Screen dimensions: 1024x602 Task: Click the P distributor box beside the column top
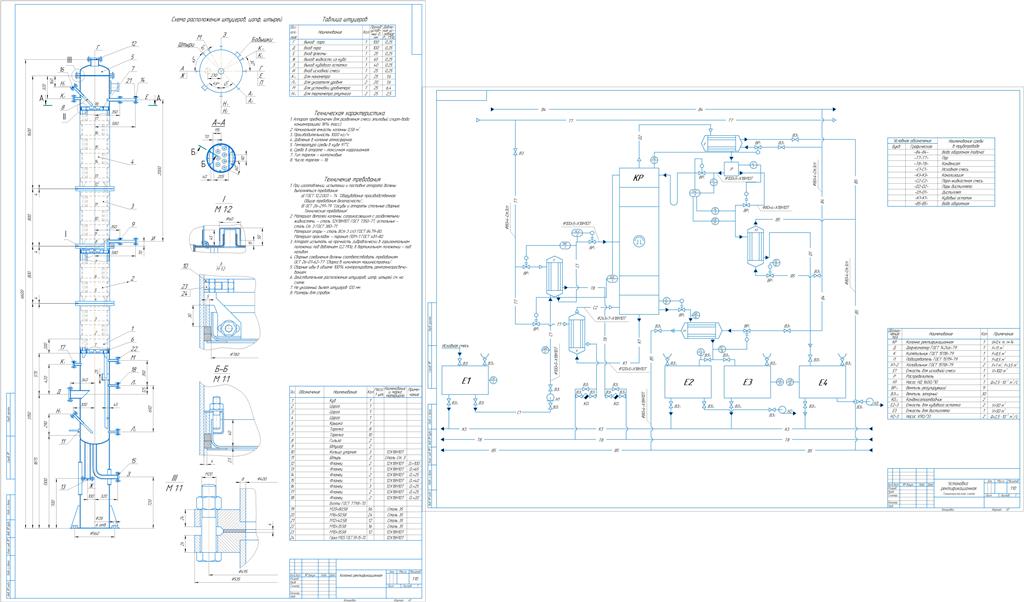[x=732, y=168]
